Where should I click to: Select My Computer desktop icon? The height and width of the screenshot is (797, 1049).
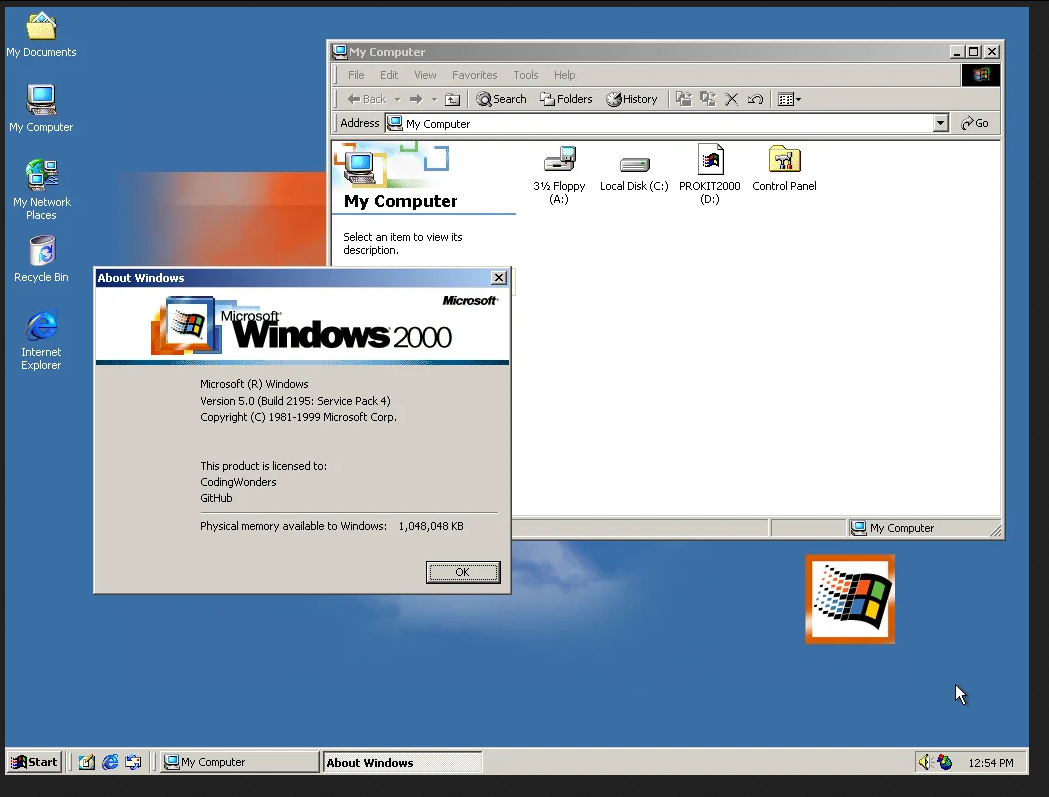click(41, 108)
